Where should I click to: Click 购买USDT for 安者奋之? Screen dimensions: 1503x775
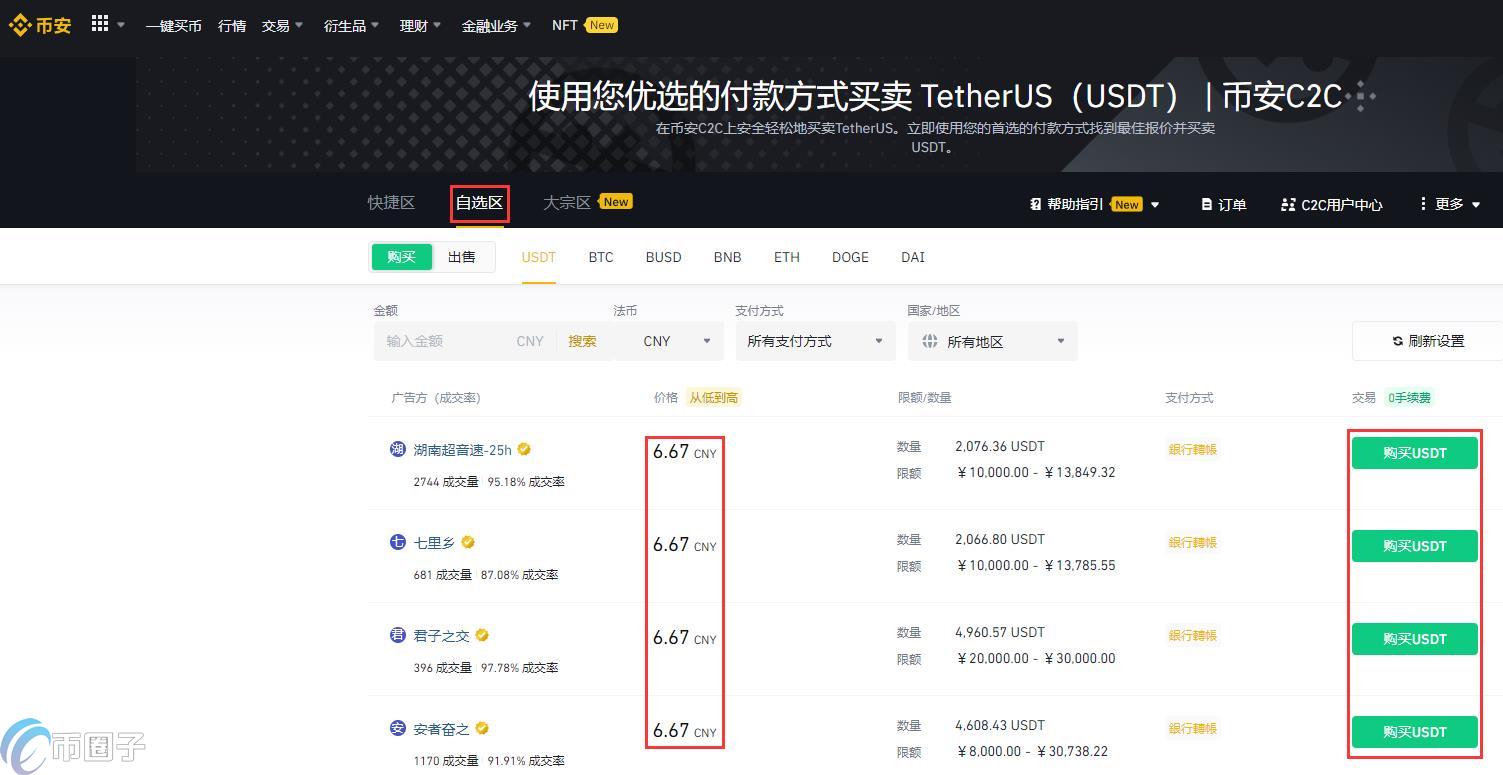pyautogui.click(x=1415, y=732)
